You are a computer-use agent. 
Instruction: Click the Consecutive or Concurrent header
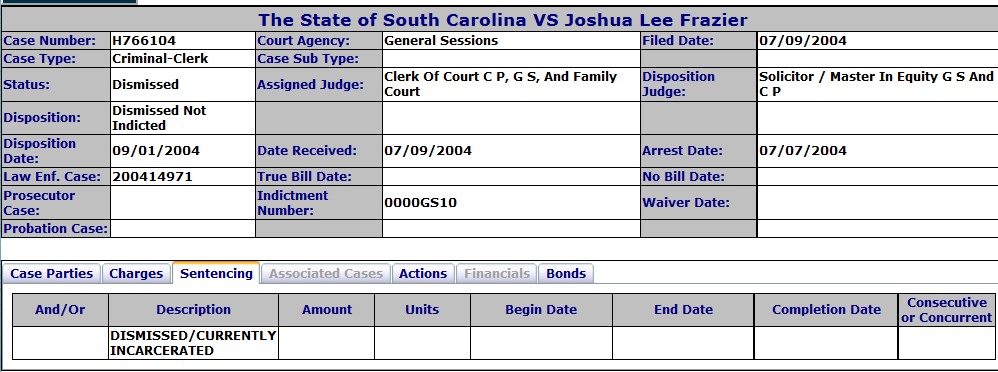tap(946, 310)
